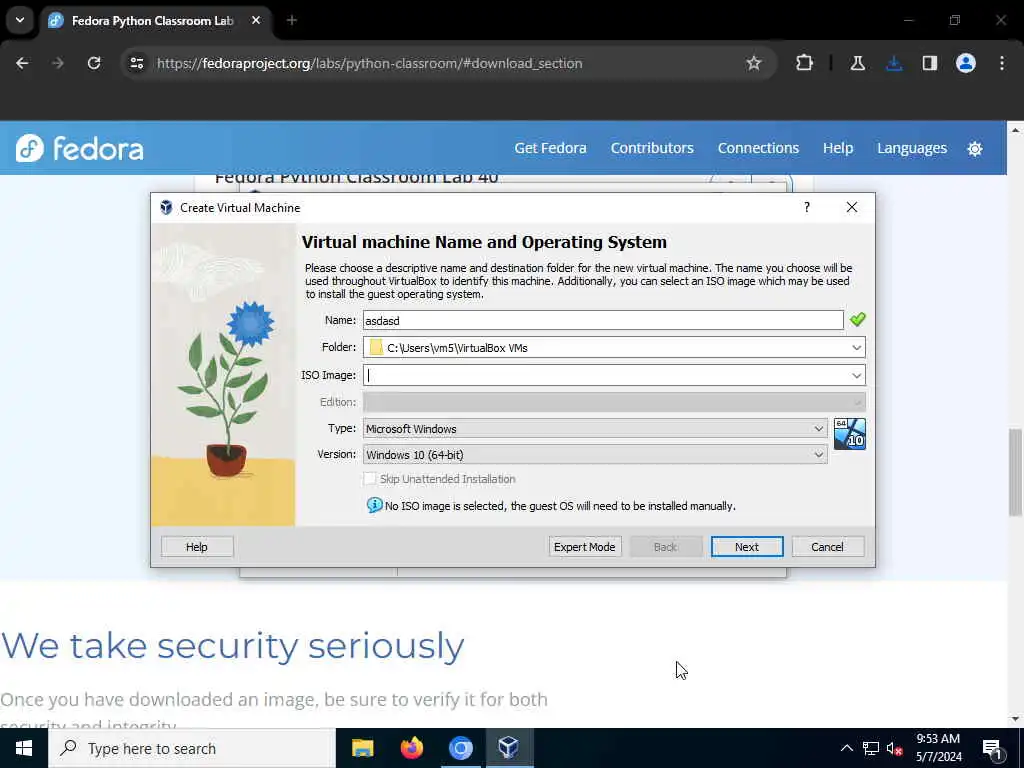Click the Windows 10 64-bit OS icon
The image size is (1024, 768).
[x=850, y=434]
